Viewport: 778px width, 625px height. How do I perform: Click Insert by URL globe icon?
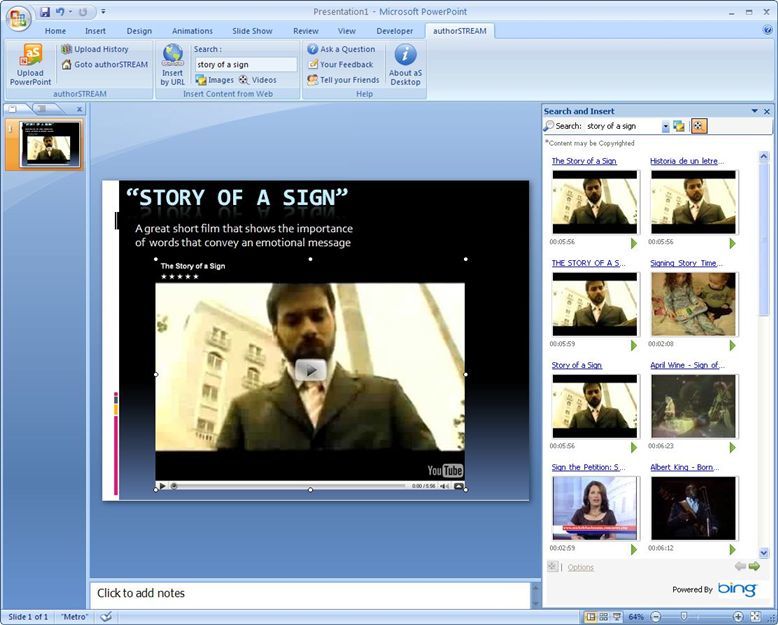[x=172, y=55]
